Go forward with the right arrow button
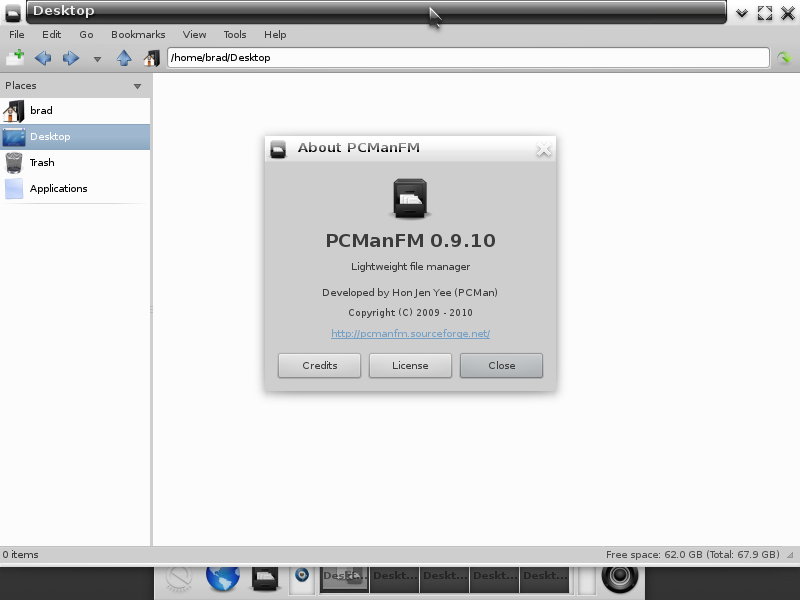800x600 pixels. pos(70,58)
